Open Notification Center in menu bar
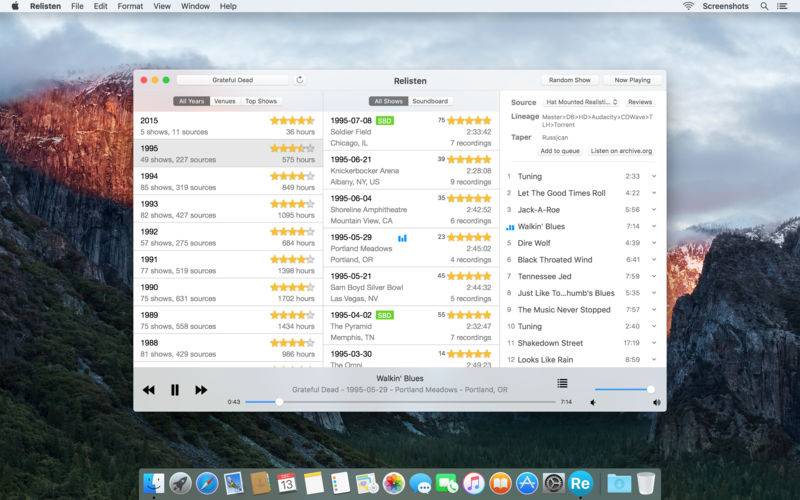The height and width of the screenshot is (500, 800). (x=782, y=6)
